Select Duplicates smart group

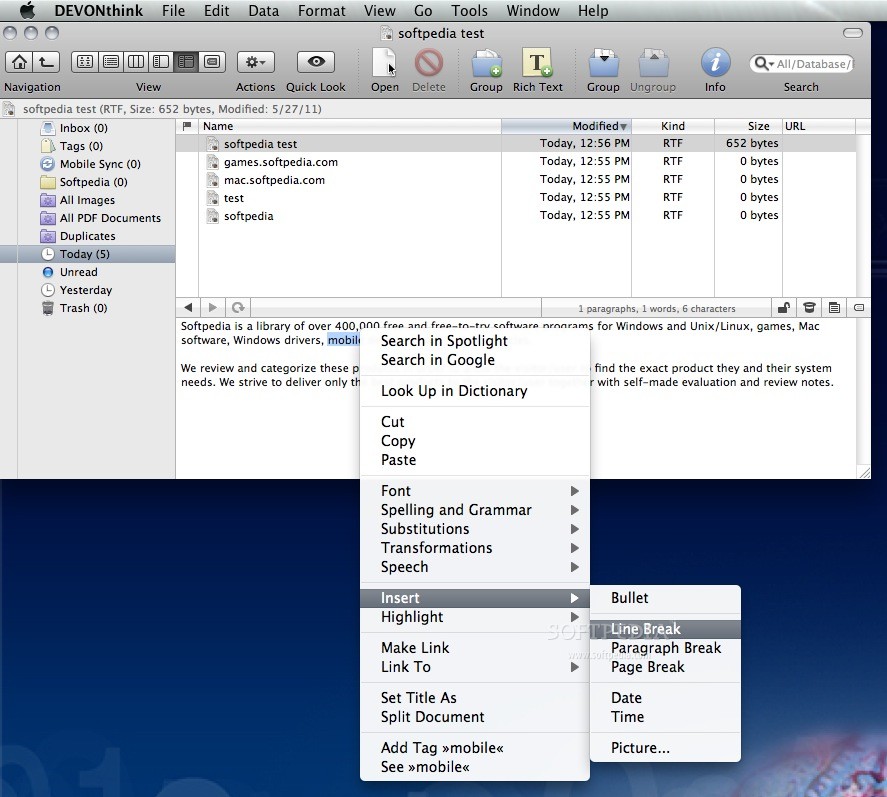pos(87,236)
